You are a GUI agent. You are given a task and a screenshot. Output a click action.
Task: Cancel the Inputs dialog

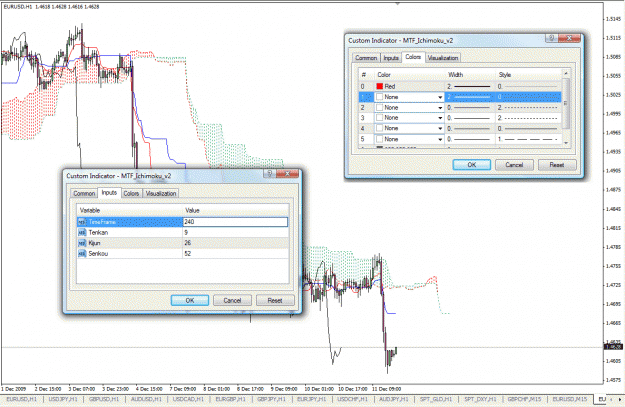point(232,300)
